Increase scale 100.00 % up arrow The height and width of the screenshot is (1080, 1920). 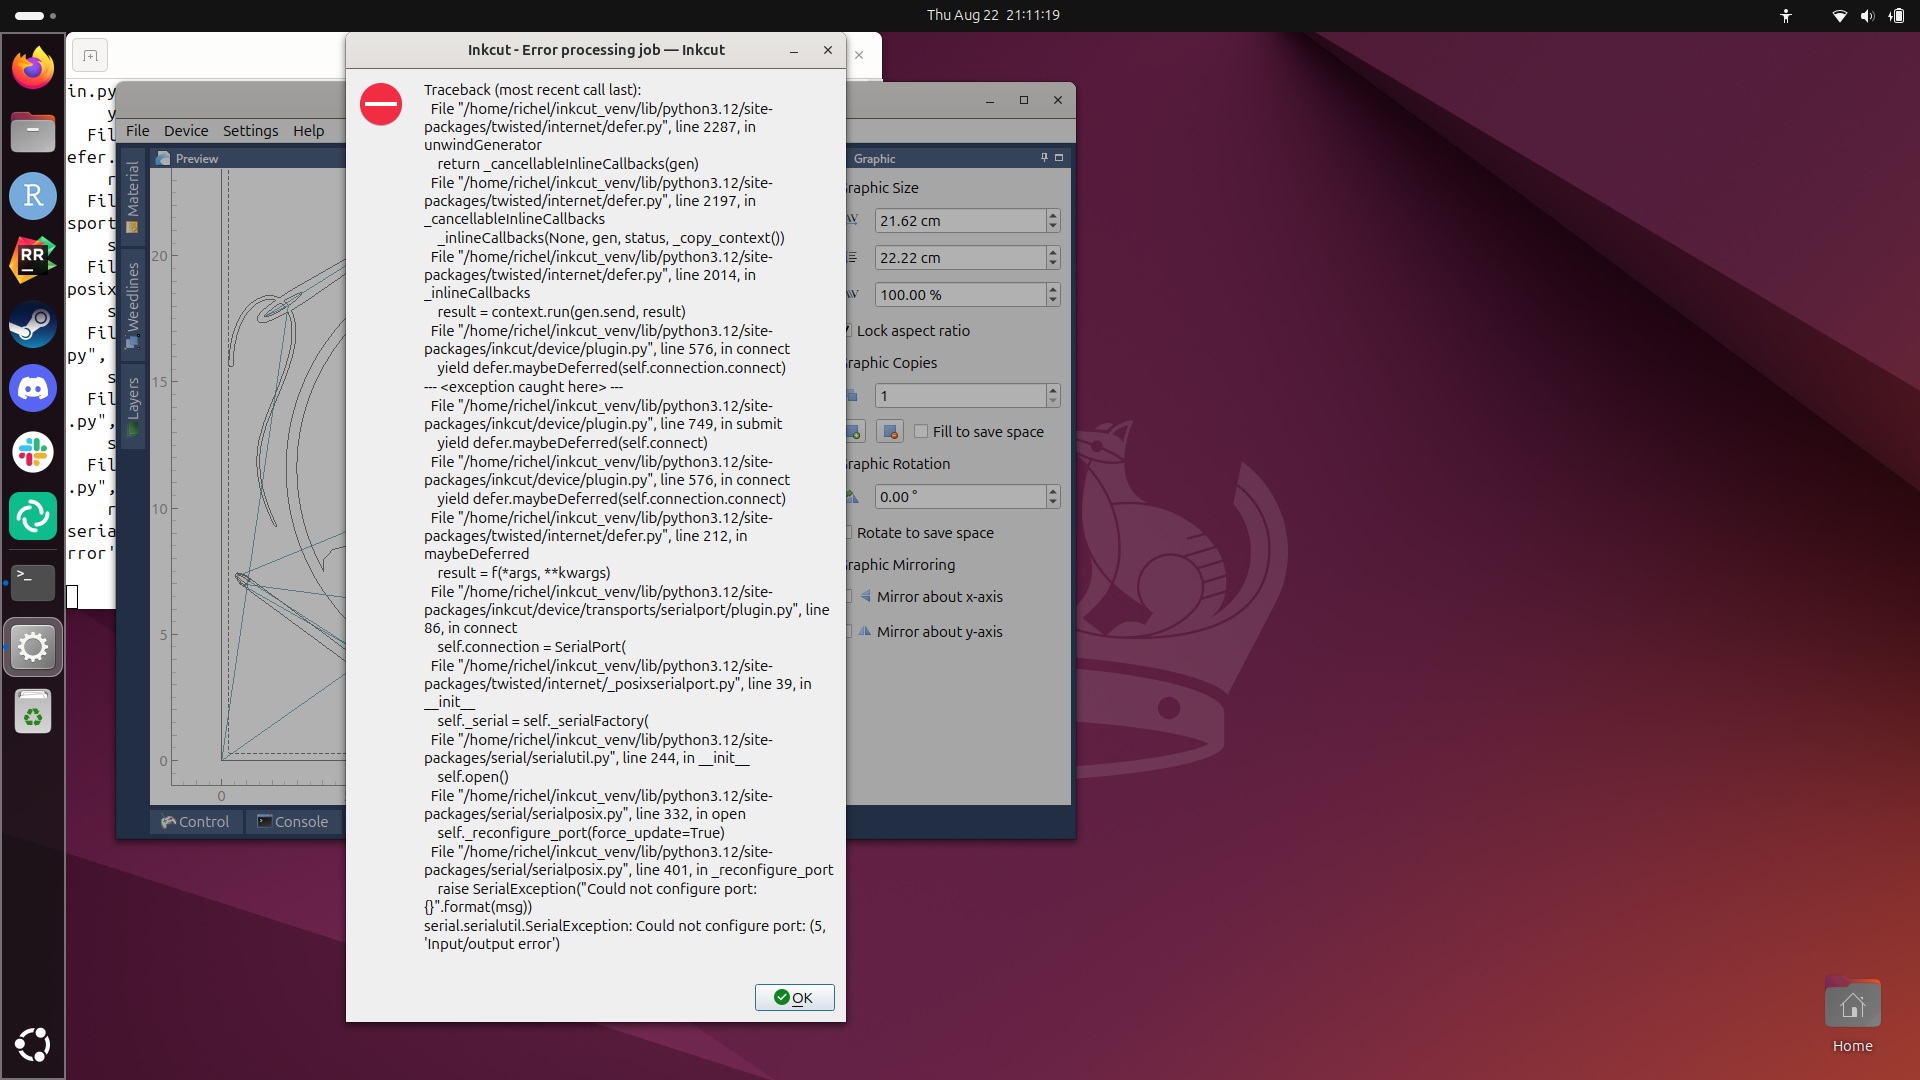1053,289
